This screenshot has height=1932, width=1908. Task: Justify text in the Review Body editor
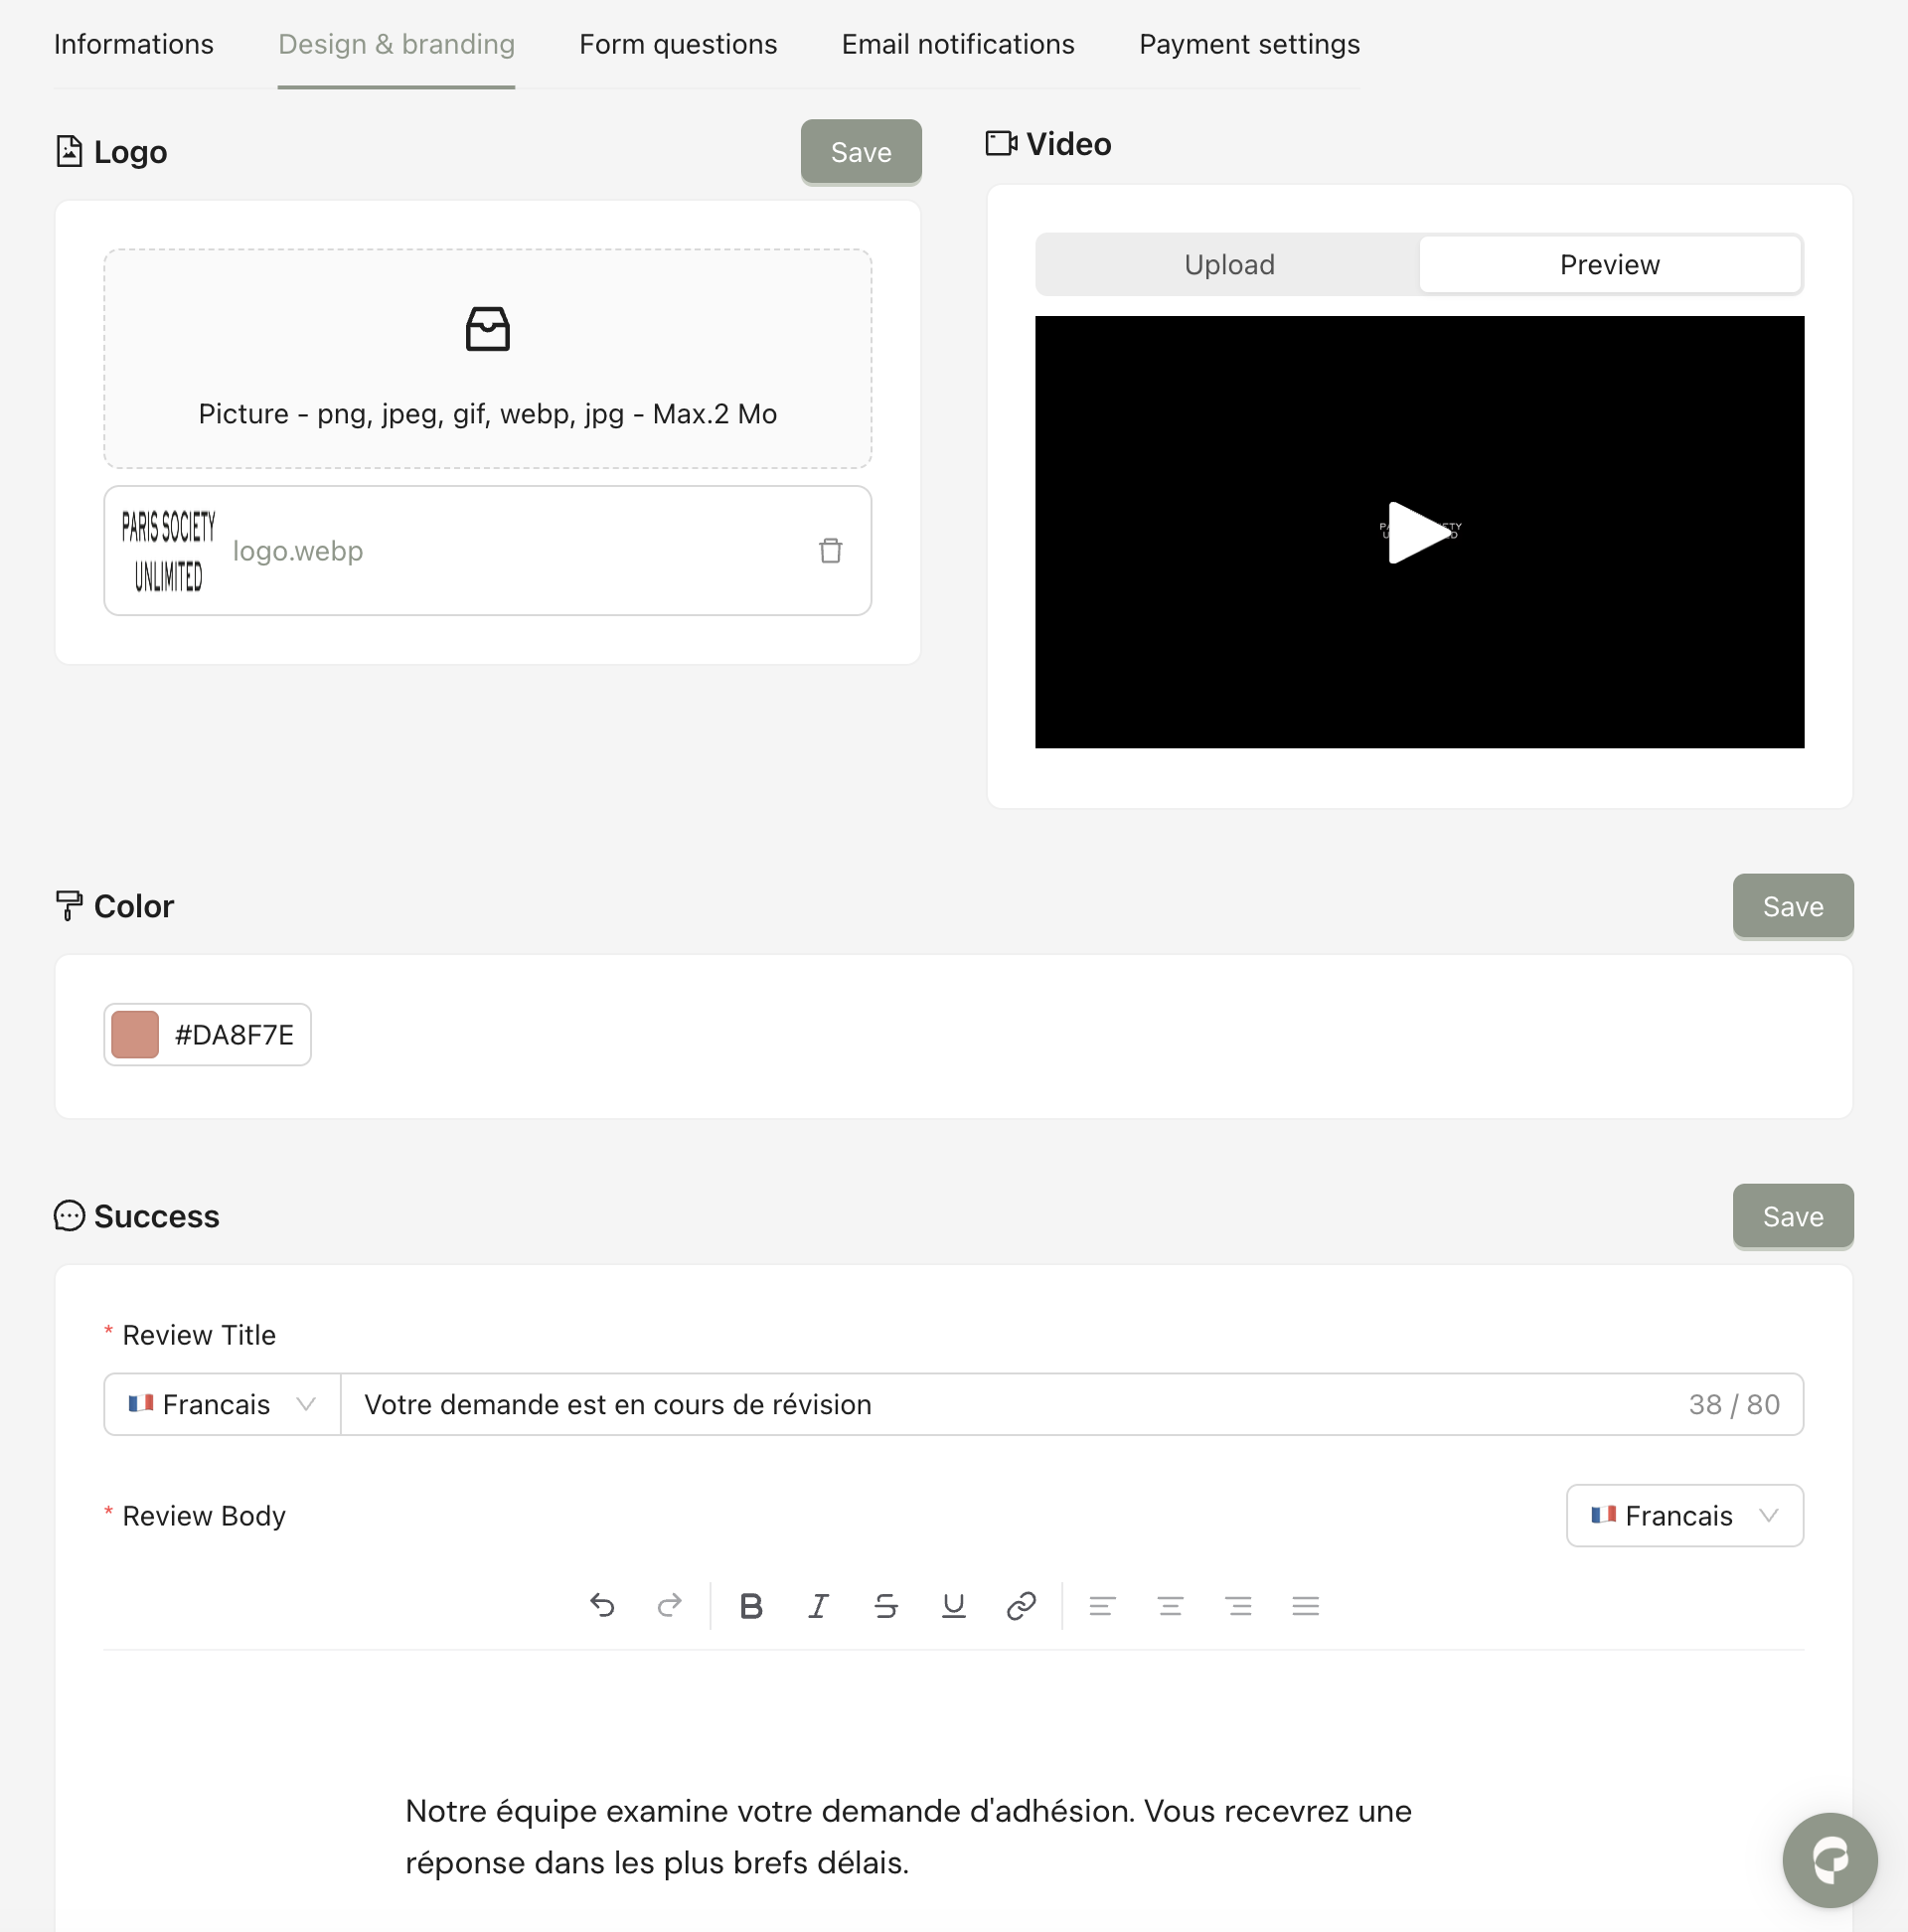tap(1305, 1606)
